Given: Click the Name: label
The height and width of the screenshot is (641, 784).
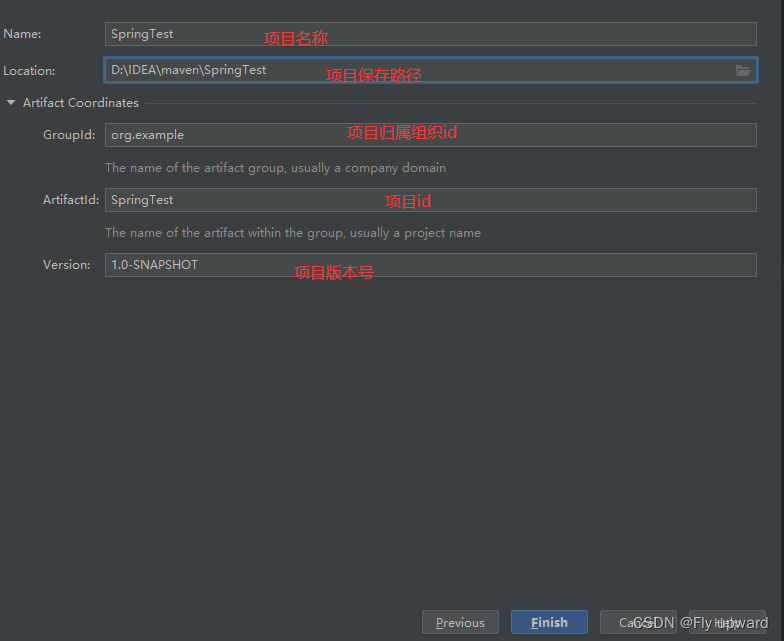Looking at the screenshot, I should pyautogui.click(x=22, y=34).
